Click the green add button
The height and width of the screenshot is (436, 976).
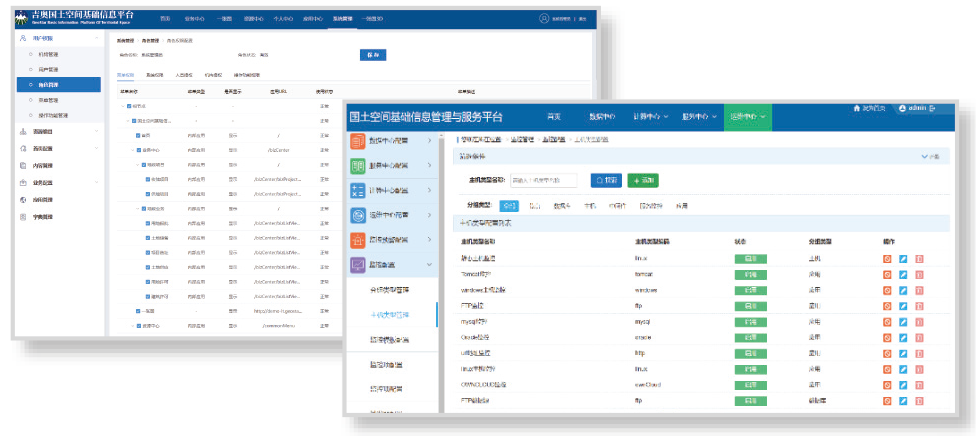[x=643, y=181]
